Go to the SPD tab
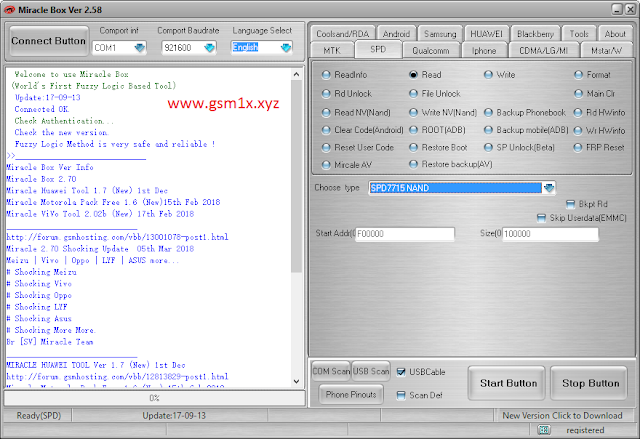 click(378, 49)
